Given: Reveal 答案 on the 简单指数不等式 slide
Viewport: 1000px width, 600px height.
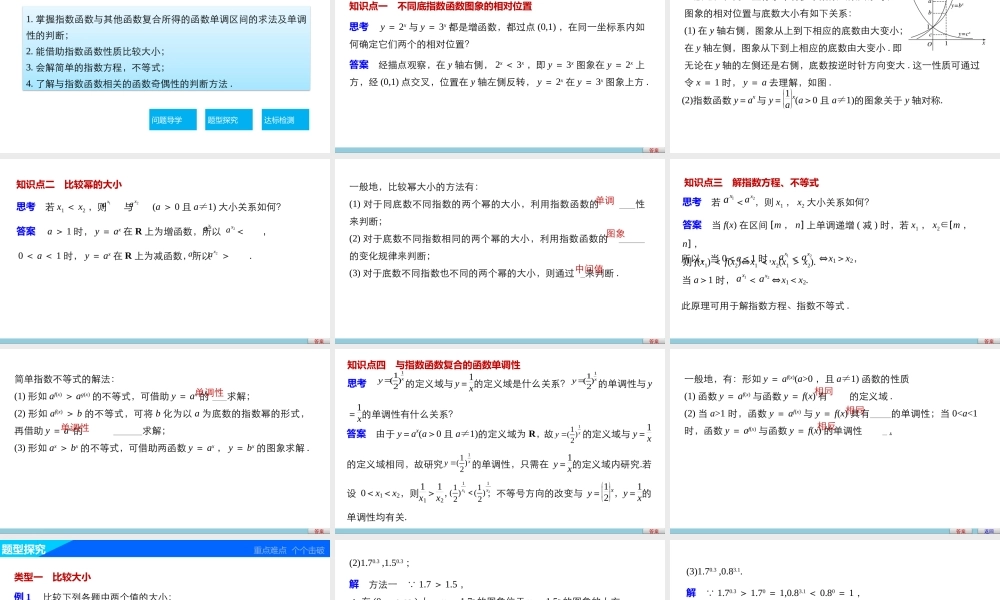Looking at the screenshot, I should 317,531.
